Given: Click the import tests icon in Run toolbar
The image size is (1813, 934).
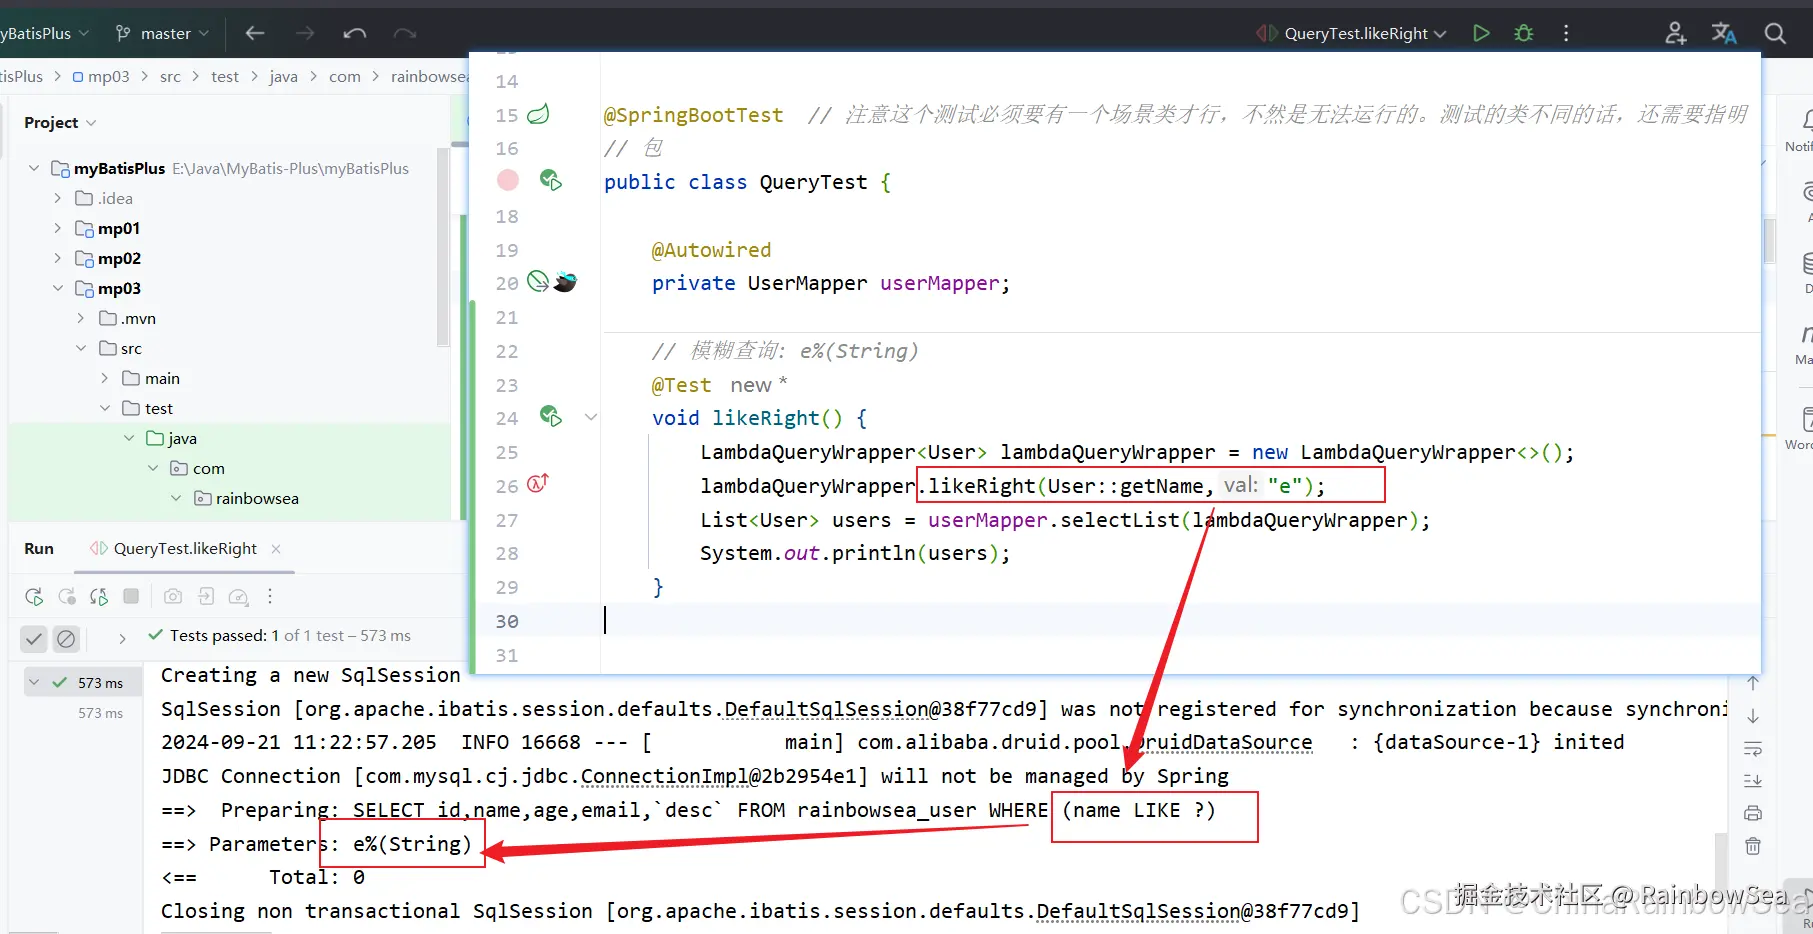Looking at the screenshot, I should (206, 596).
